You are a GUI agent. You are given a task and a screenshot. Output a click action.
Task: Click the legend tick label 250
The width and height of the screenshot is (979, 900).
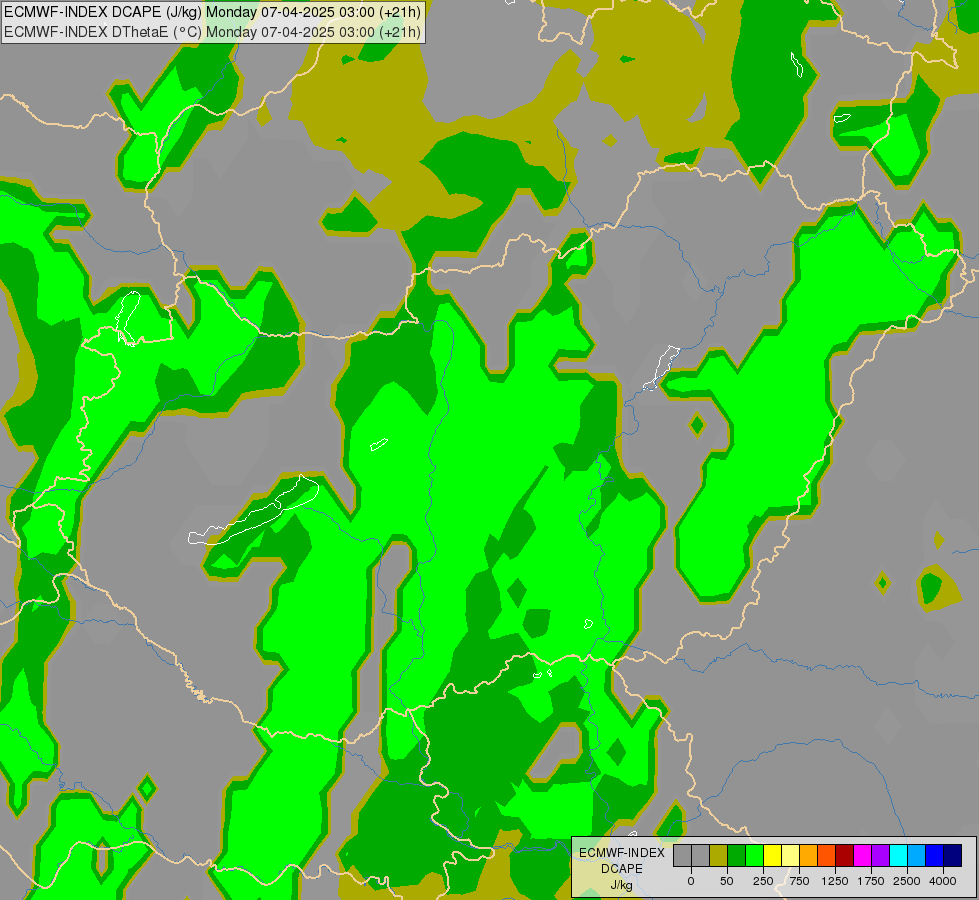(763, 881)
